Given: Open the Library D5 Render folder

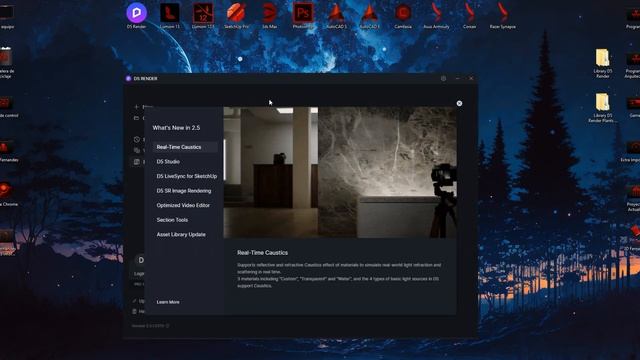Looking at the screenshot, I should [603, 63].
